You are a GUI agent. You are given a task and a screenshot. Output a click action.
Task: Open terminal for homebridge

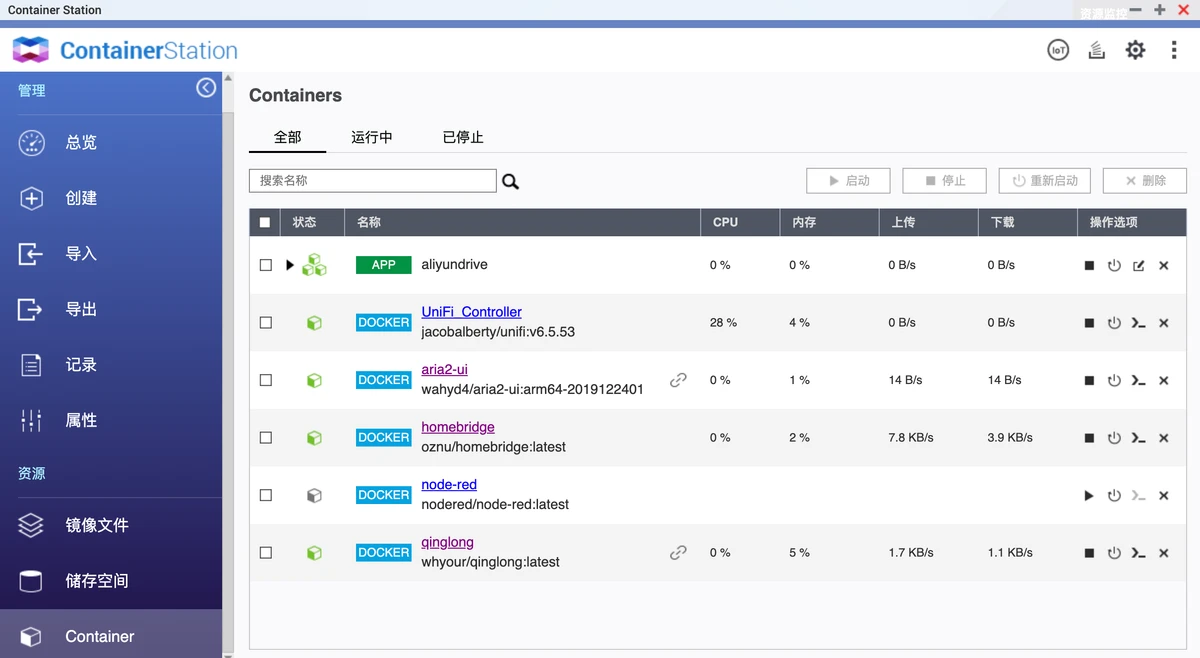1139,438
